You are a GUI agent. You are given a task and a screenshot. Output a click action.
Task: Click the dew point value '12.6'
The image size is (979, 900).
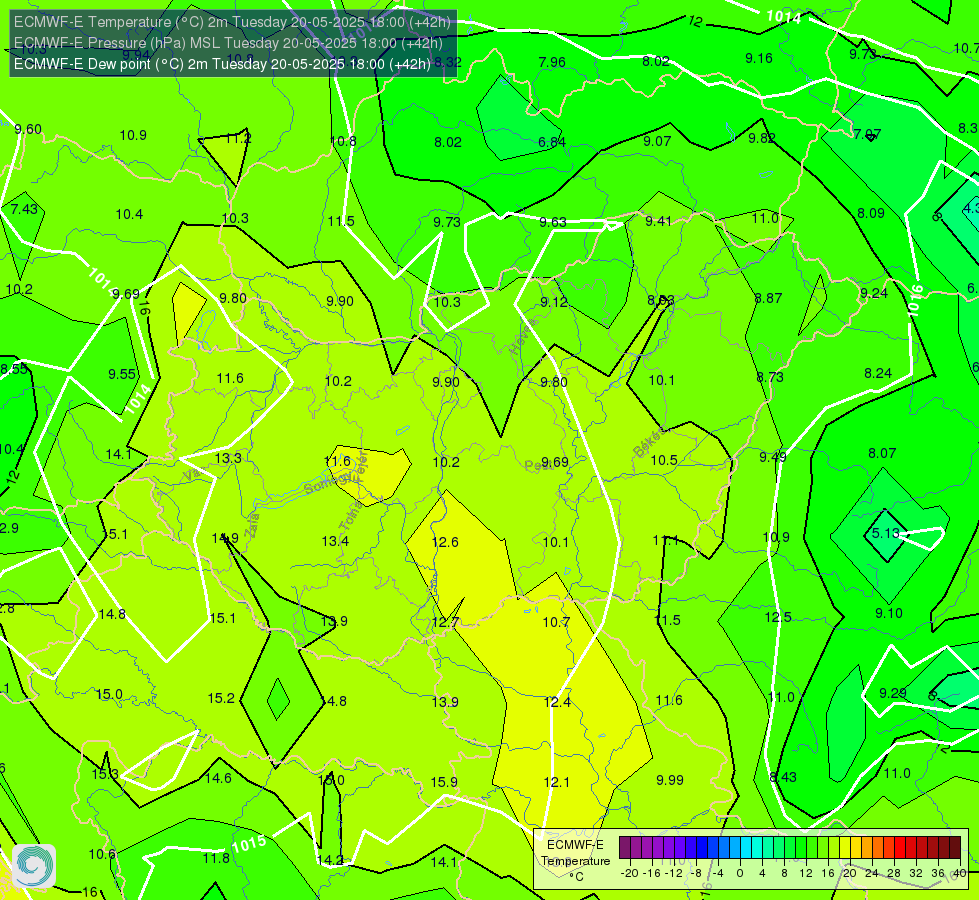[445, 542]
